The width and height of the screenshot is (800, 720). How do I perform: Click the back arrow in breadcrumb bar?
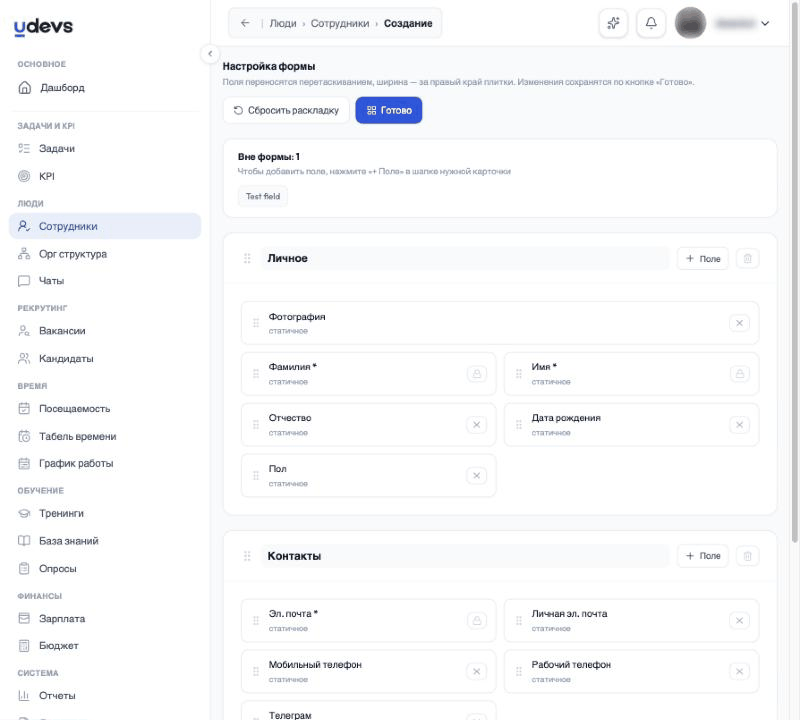(245, 23)
